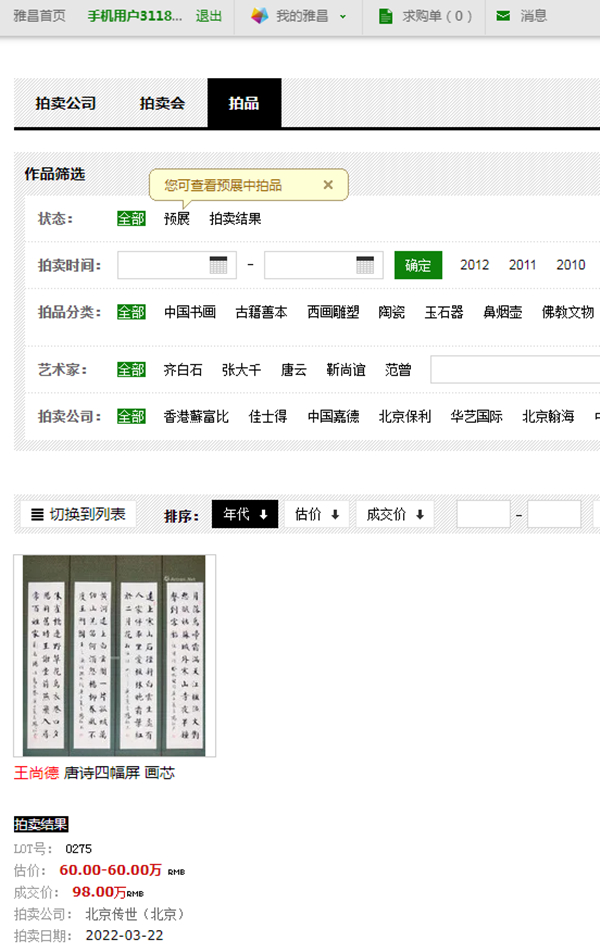Open lot title 唐诗四幅屏 画芯
Image resolution: width=600 pixels, height=952 pixels.
pos(119,772)
